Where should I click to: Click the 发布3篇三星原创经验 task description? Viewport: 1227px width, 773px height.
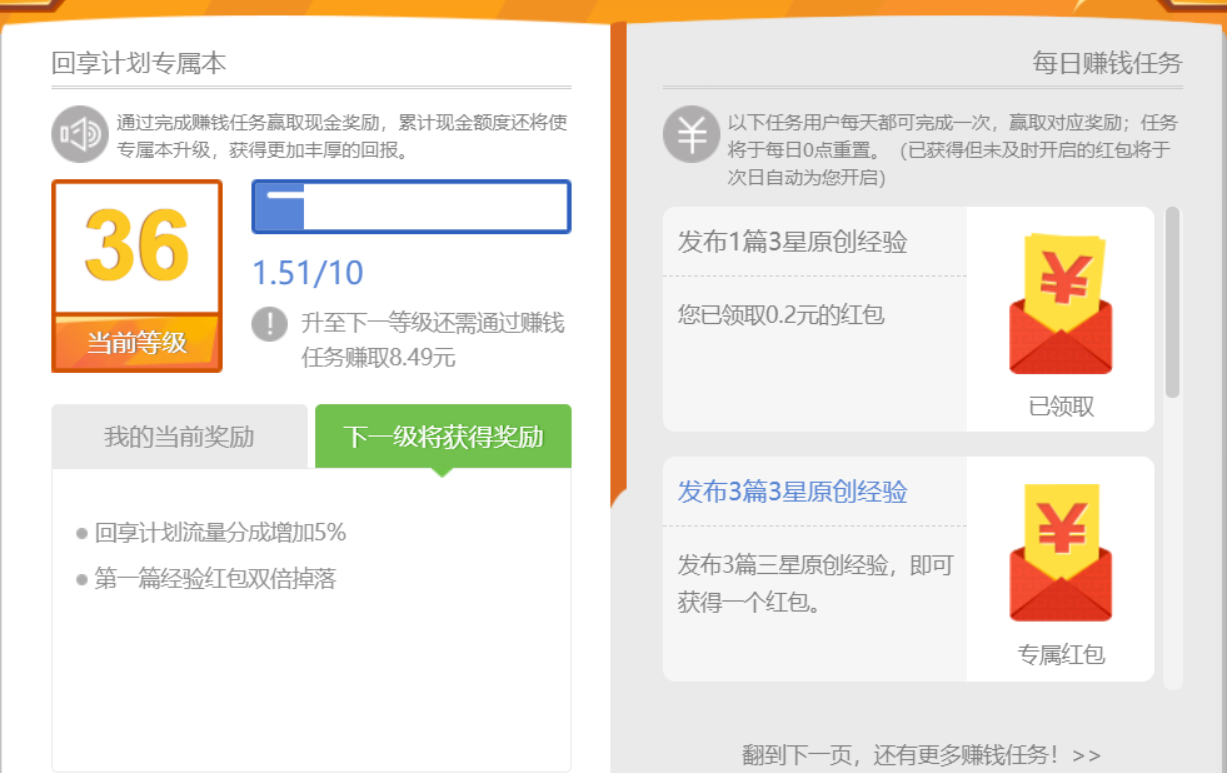[x=816, y=584]
